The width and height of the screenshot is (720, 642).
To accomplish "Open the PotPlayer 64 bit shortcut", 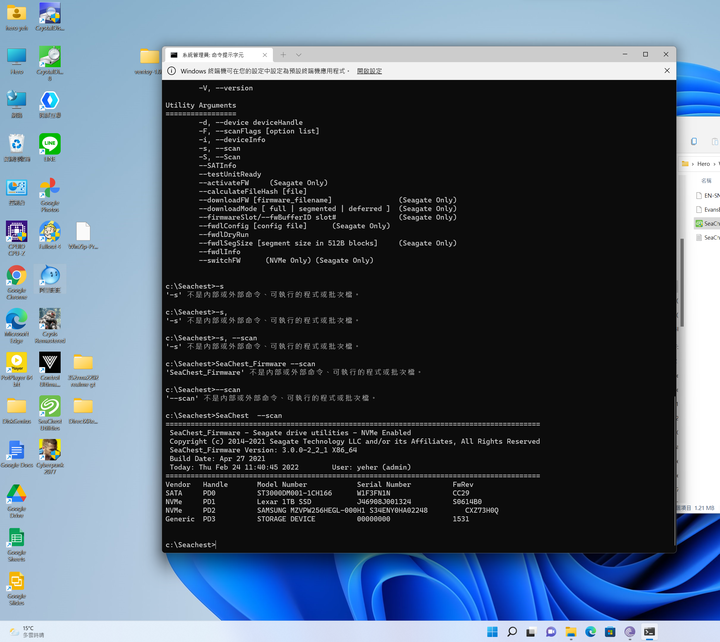I will pyautogui.click(x=17, y=369).
